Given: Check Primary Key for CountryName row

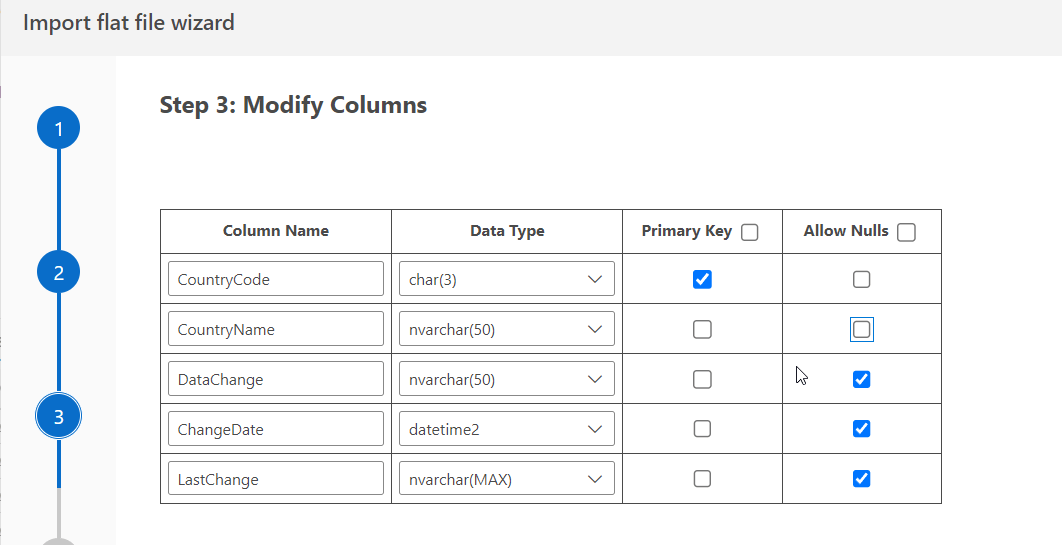Looking at the screenshot, I should coord(702,329).
